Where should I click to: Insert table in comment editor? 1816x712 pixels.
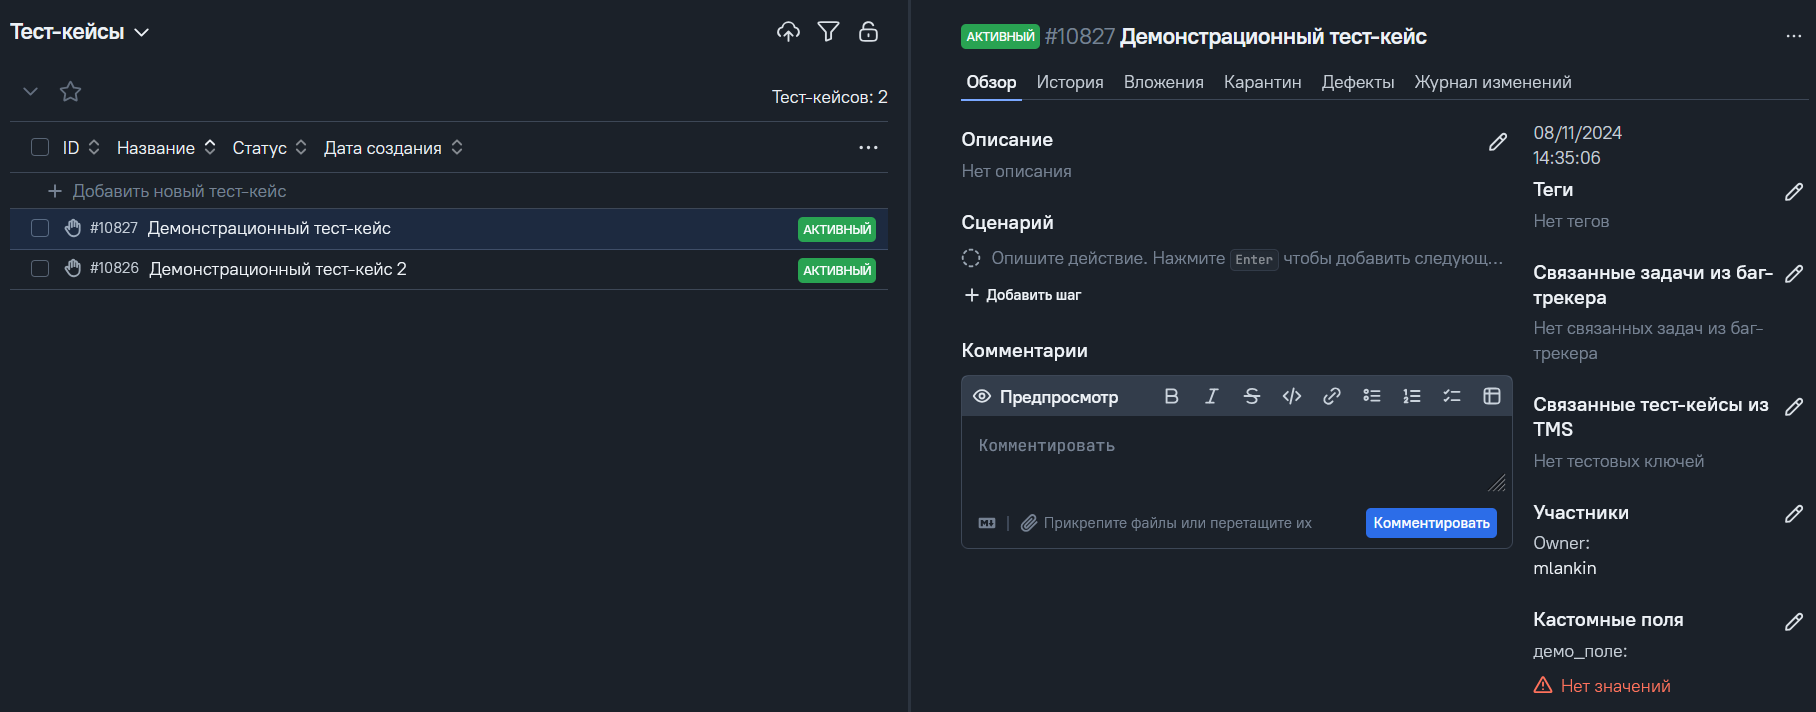point(1491,396)
